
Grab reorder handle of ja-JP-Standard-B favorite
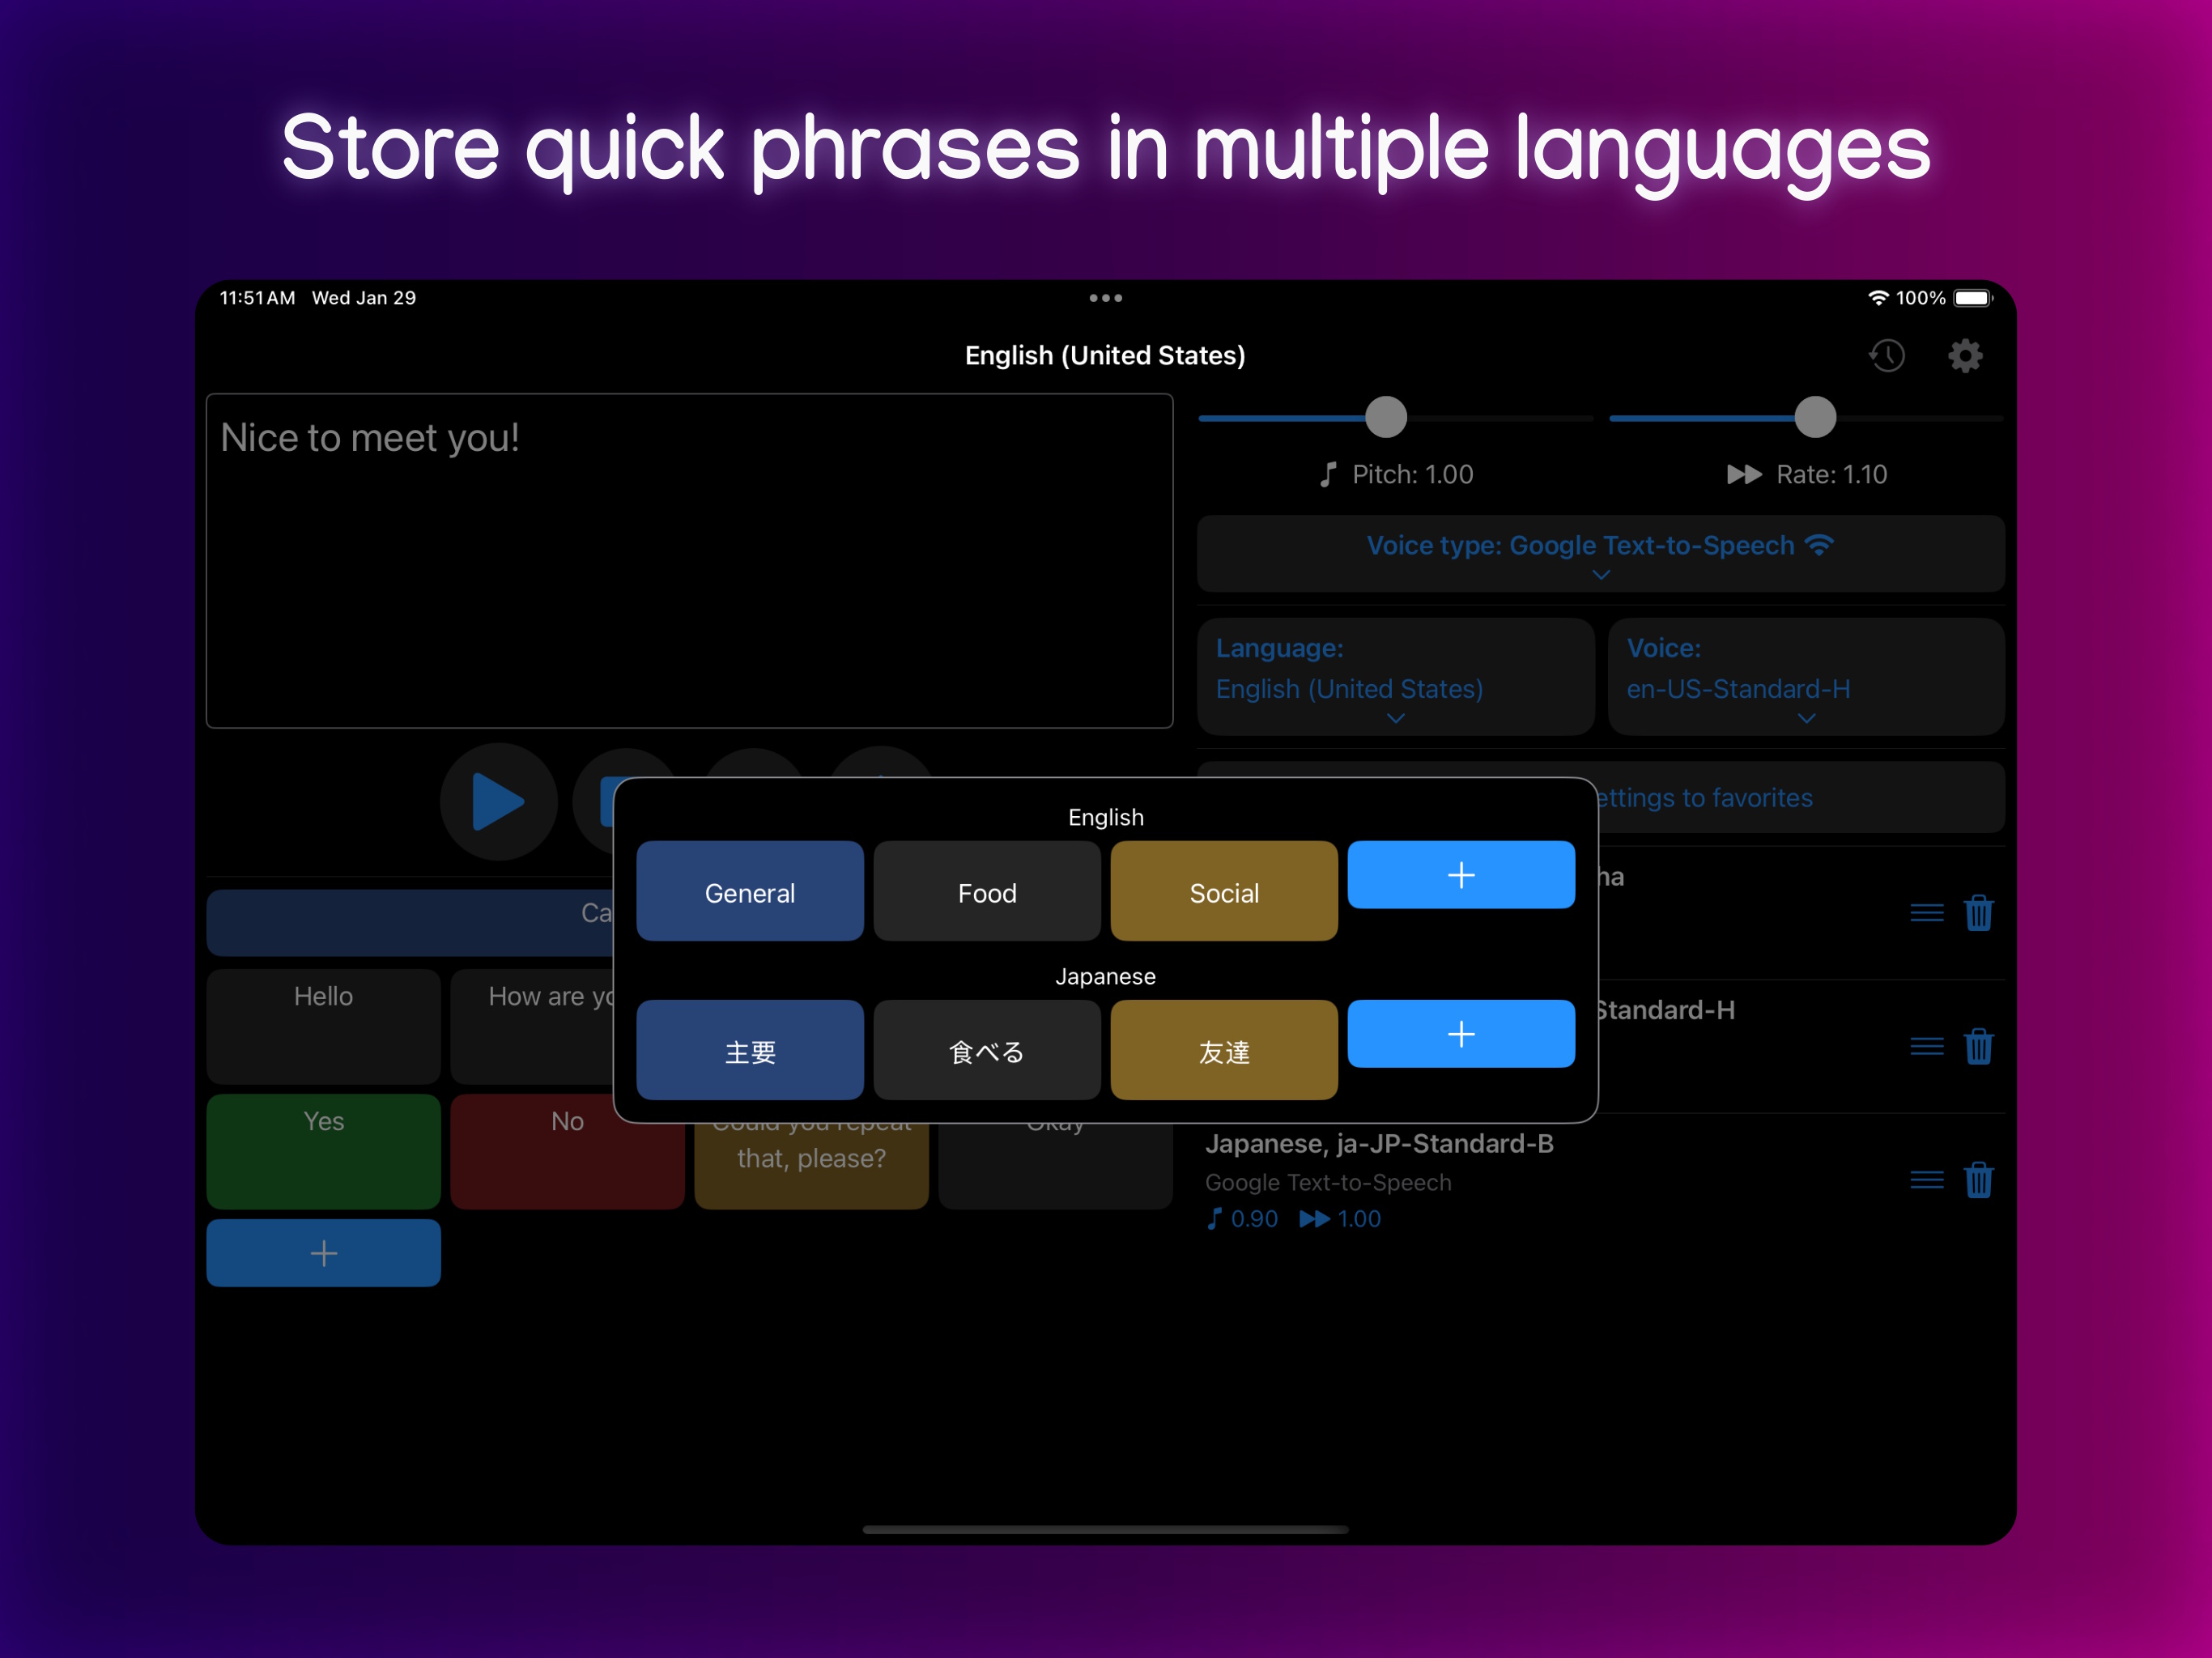1927,1180
